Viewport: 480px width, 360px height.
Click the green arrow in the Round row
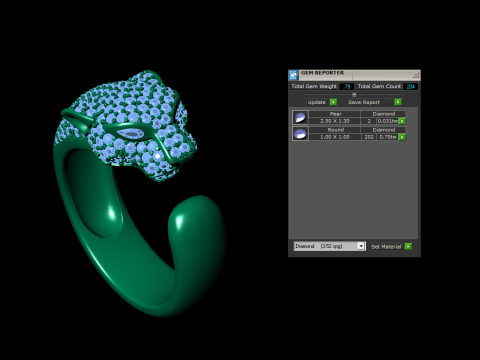click(402, 137)
